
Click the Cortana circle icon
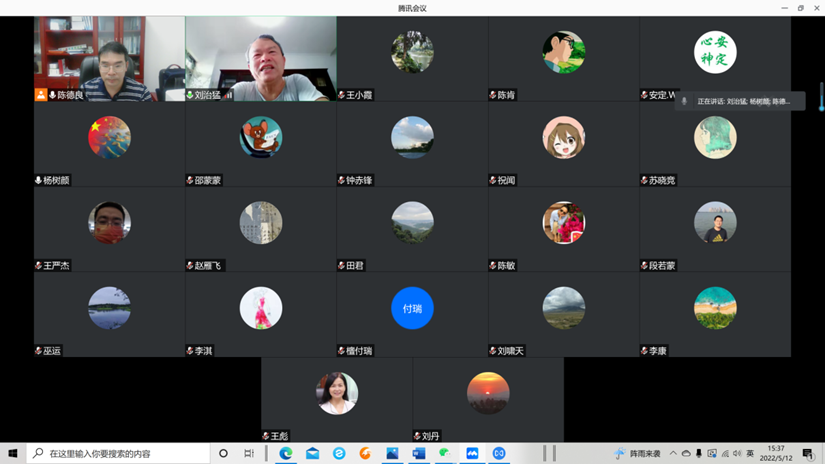[x=223, y=453]
